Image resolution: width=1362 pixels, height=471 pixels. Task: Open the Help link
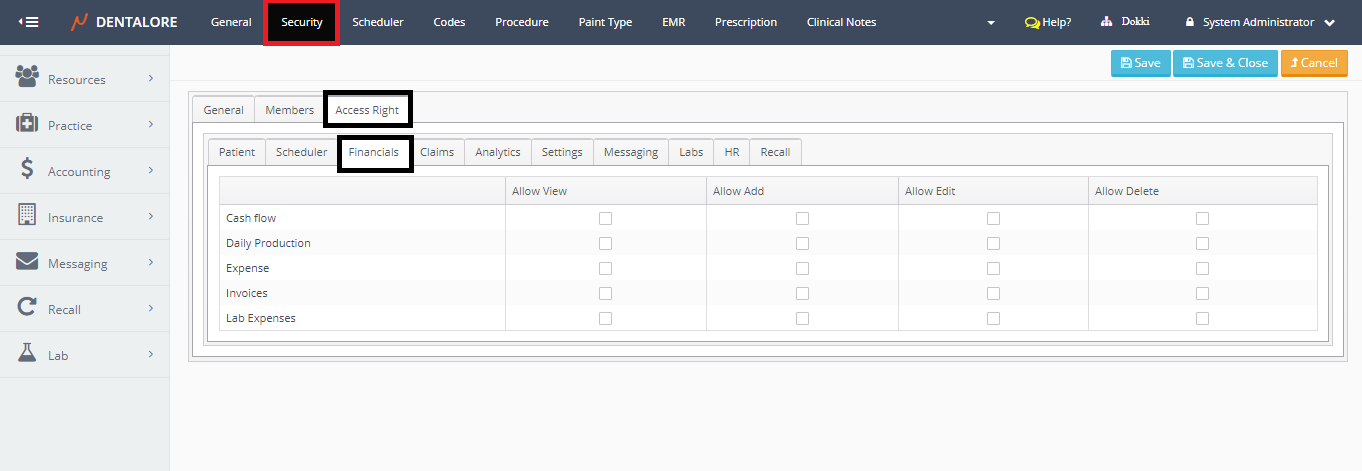[1048, 22]
